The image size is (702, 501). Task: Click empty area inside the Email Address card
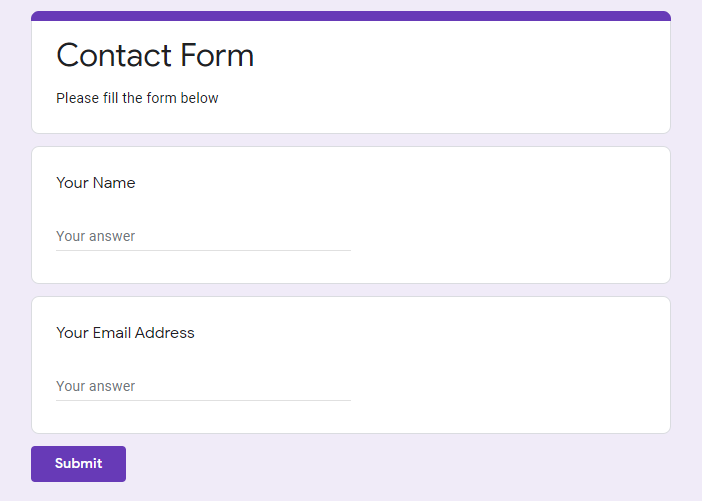[x=510, y=365]
